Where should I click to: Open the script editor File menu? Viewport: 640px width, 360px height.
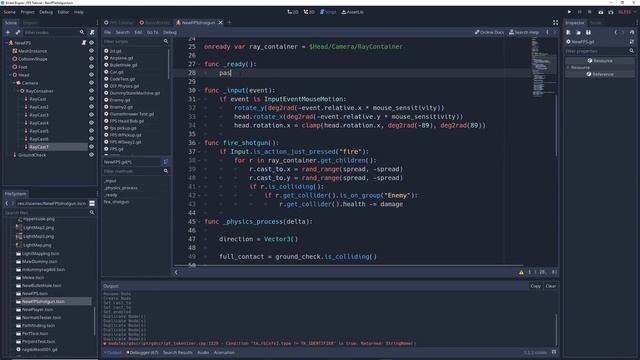[107, 32]
